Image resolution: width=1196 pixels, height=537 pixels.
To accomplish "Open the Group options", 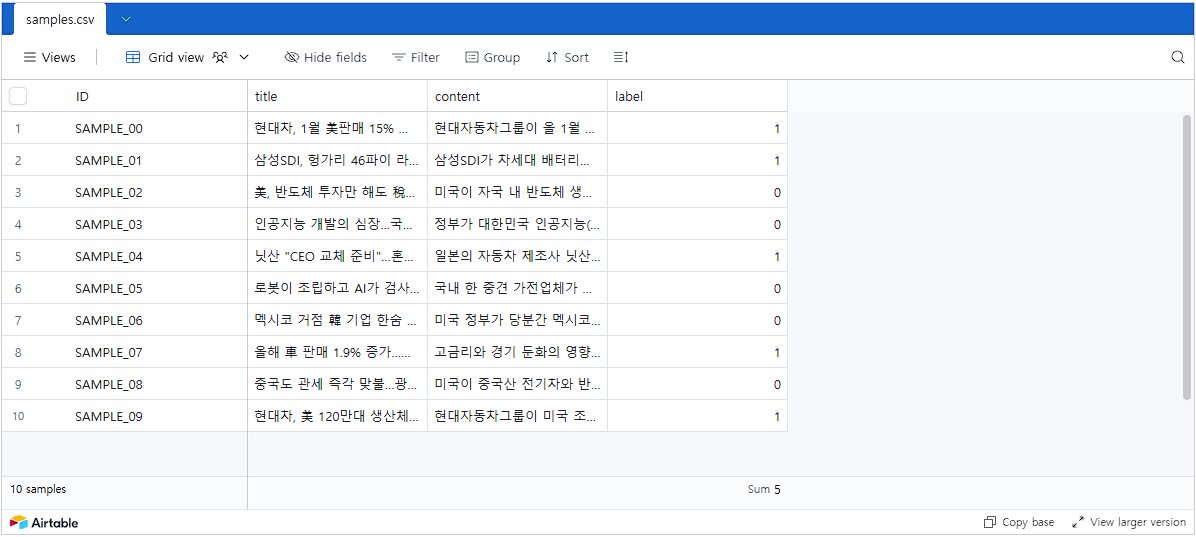I will 493,57.
